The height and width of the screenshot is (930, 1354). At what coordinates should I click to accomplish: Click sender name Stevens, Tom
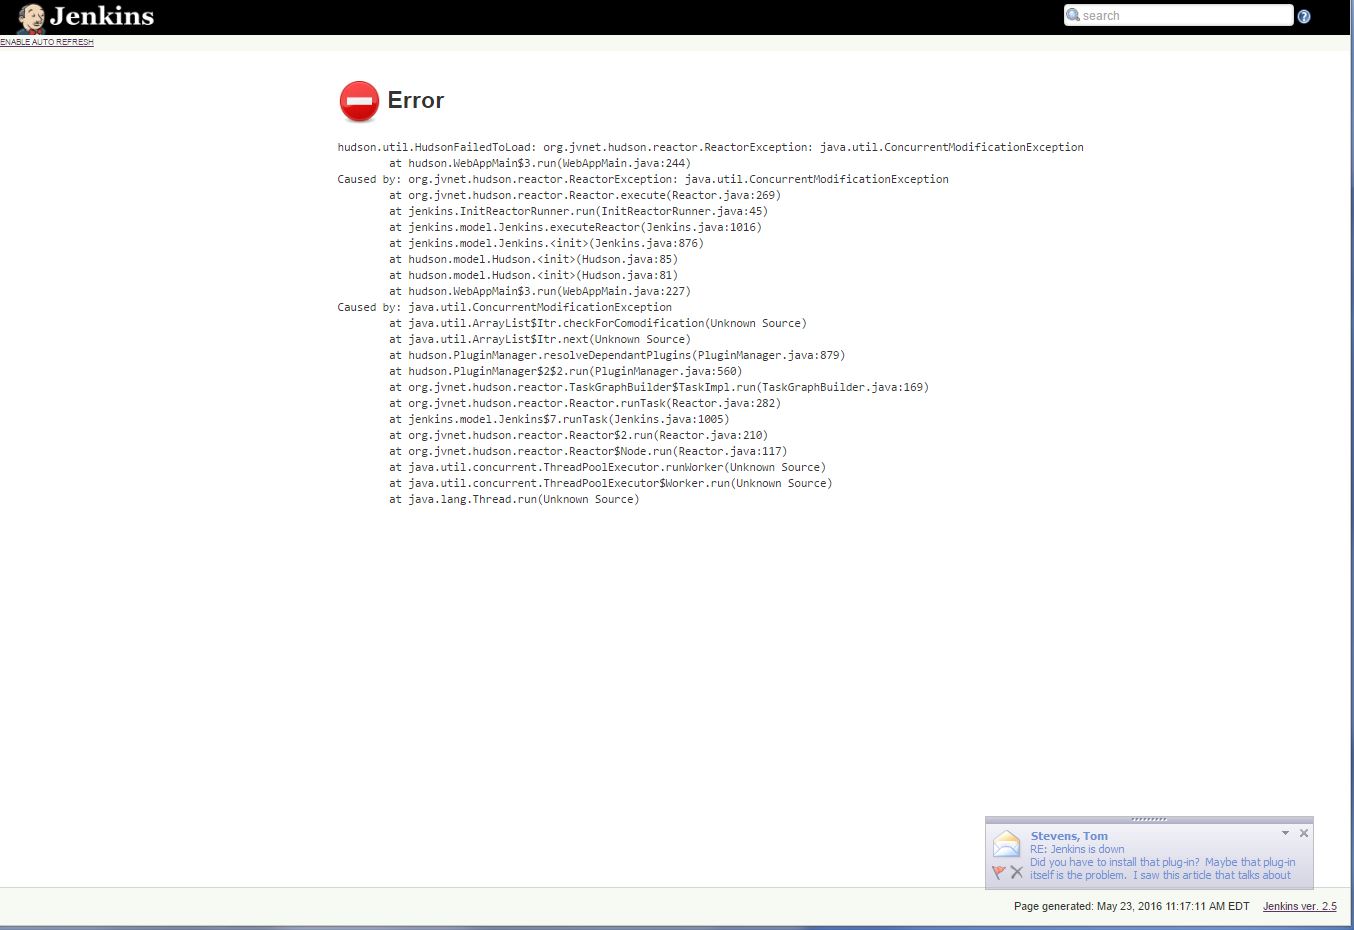(1069, 836)
